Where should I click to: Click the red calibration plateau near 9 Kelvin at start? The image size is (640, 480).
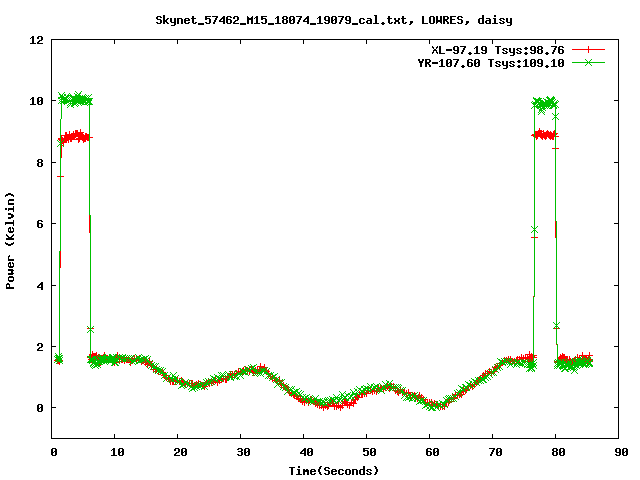pos(75,136)
